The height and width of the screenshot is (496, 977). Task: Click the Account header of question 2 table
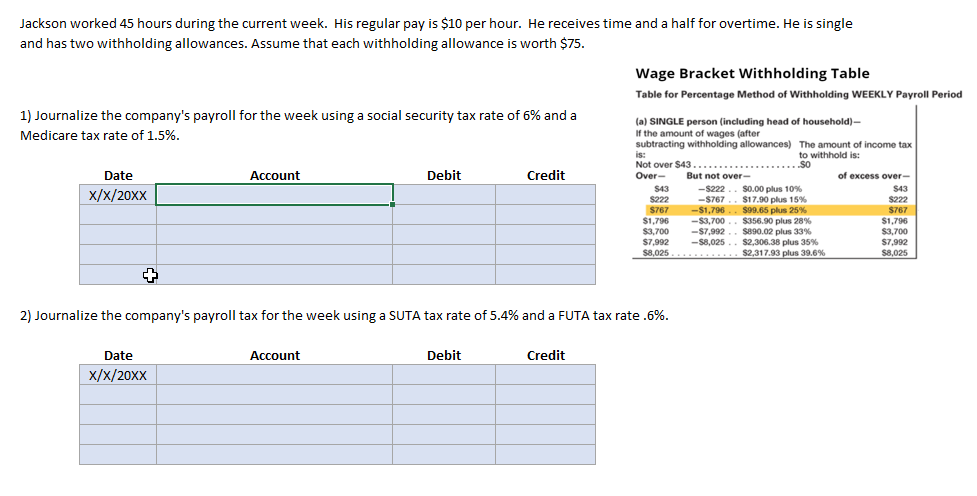(x=275, y=356)
